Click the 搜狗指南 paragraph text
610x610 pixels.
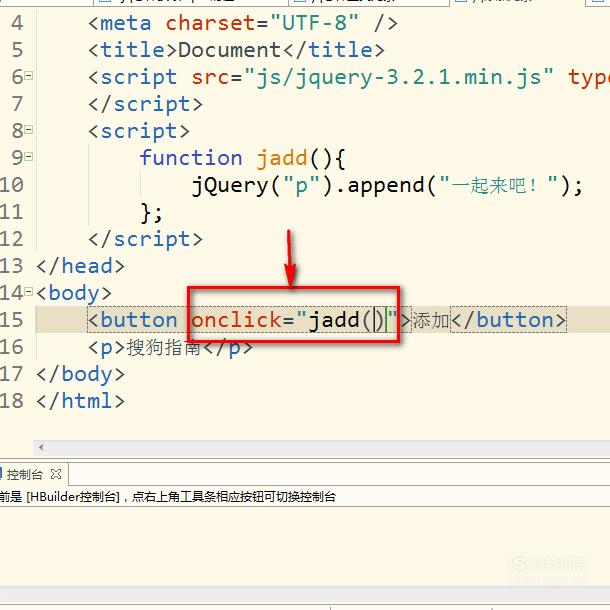click(164, 347)
